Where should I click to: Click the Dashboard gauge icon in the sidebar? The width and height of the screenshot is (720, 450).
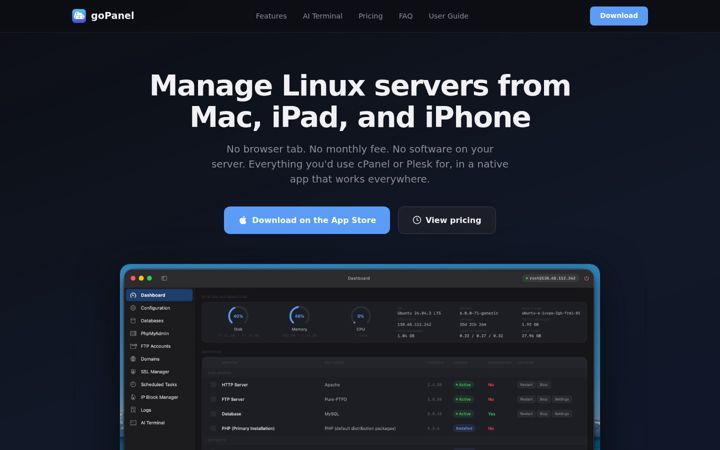click(133, 295)
